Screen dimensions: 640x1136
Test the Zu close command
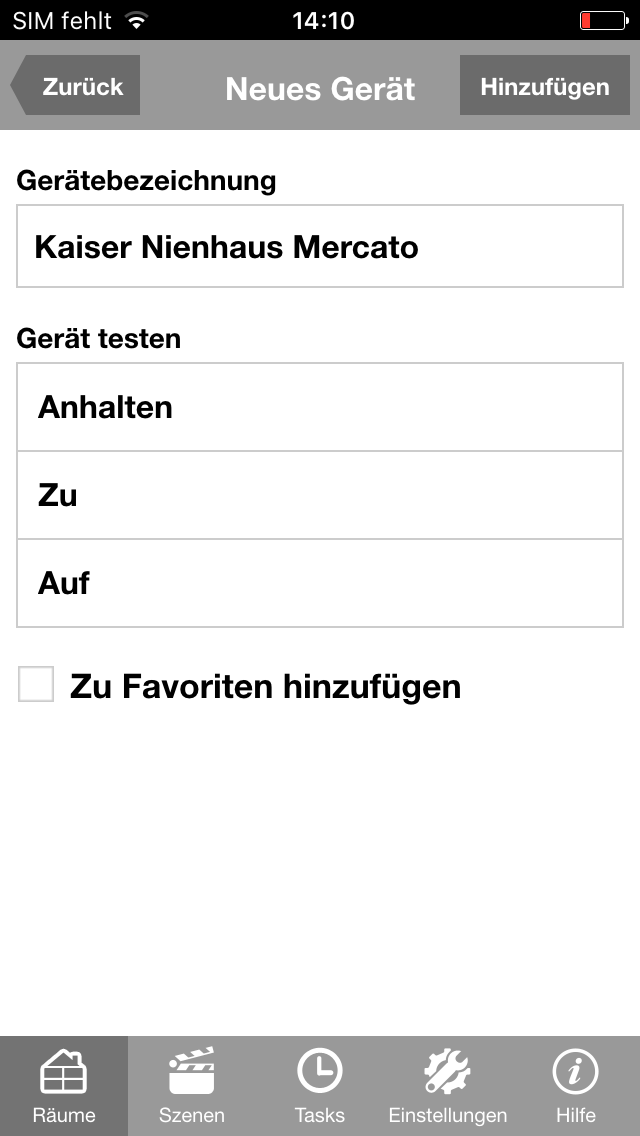(x=320, y=495)
